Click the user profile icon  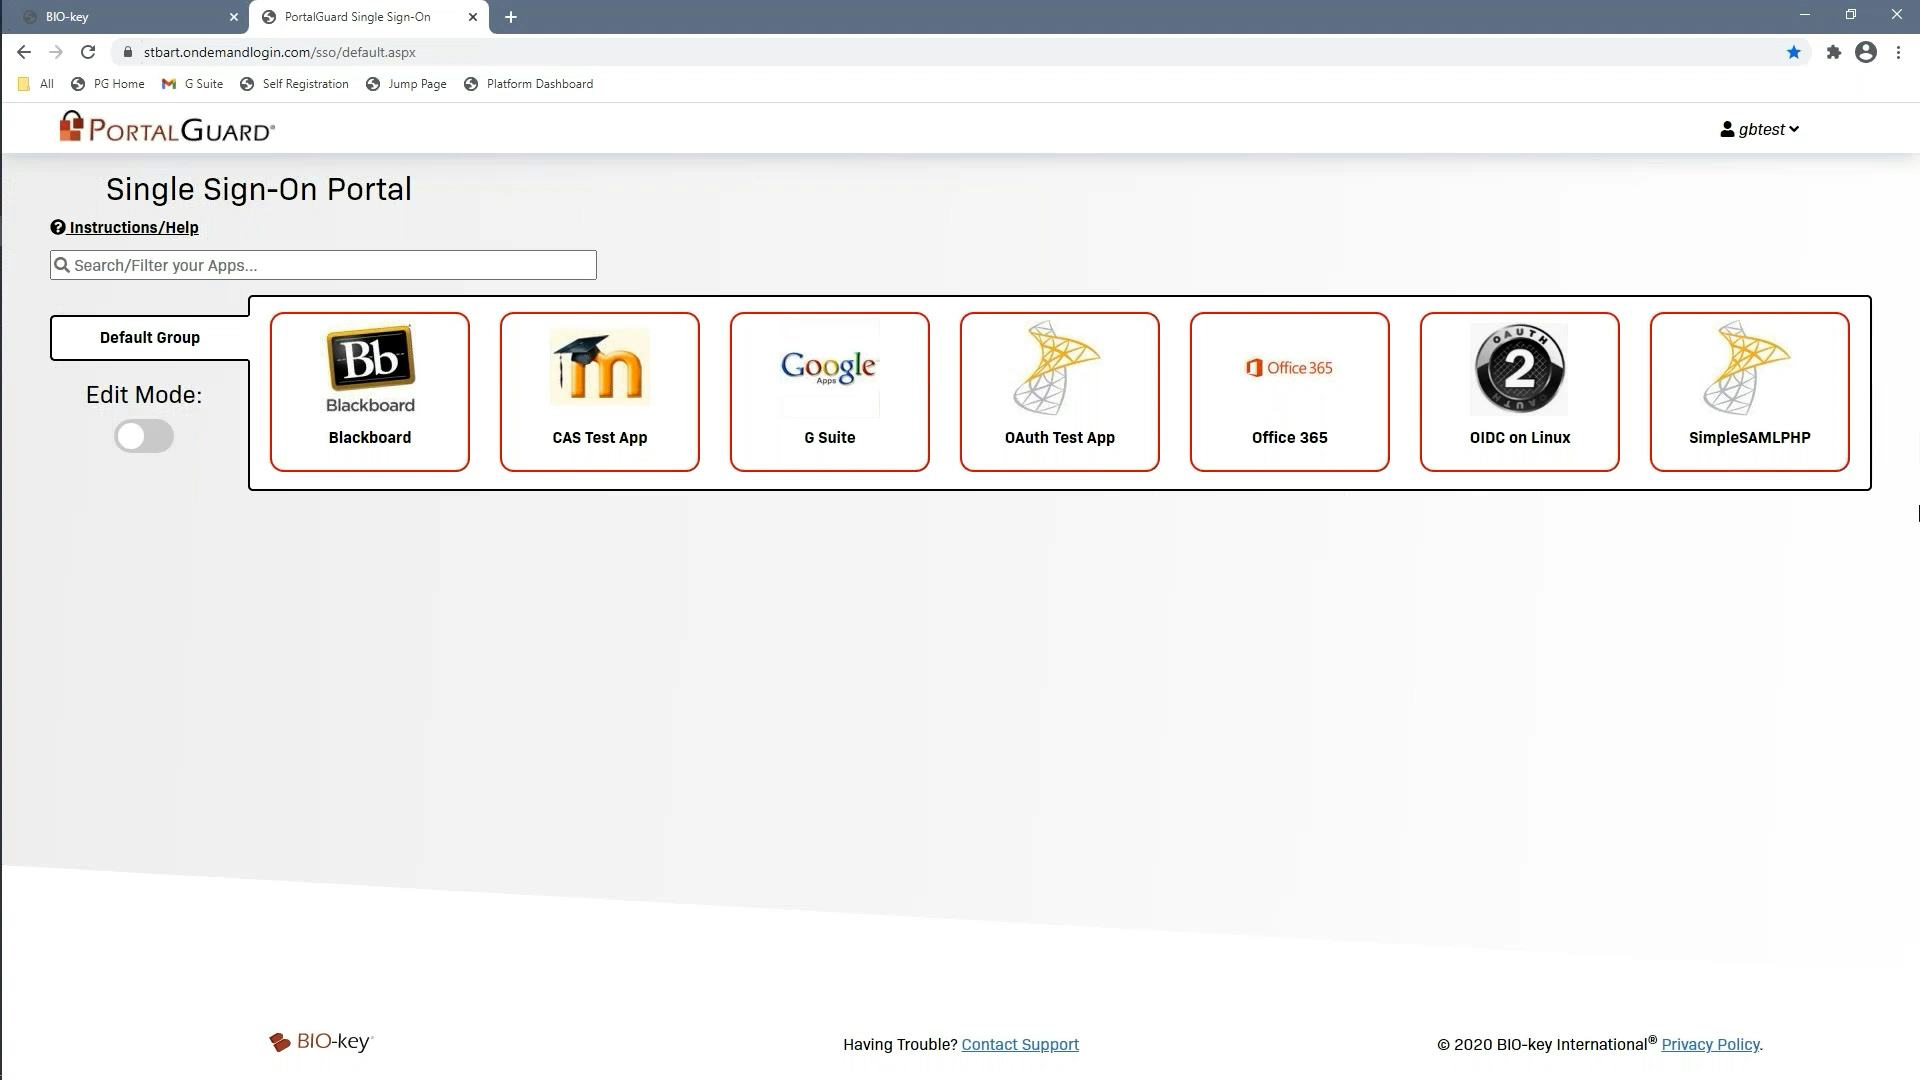tap(1727, 129)
